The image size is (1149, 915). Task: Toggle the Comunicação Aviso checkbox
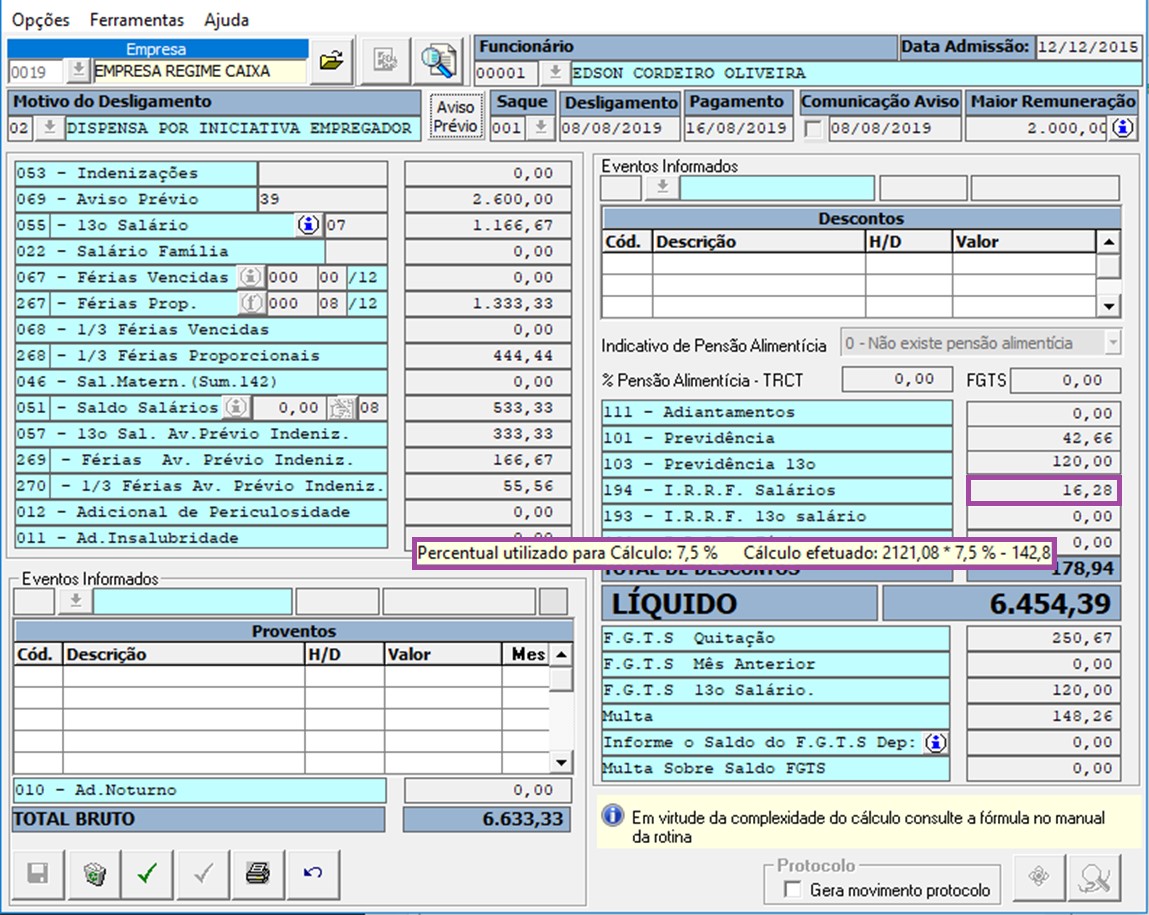pyautogui.click(x=814, y=129)
